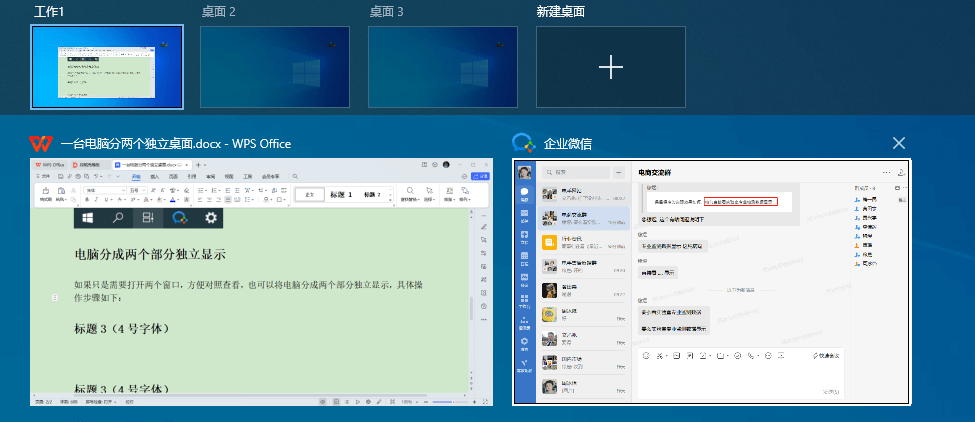Switch to the 工作1 virtual desktop thumbnail
This screenshot has height=422, width=975.
pyautogui.click(x=107, y=67)
